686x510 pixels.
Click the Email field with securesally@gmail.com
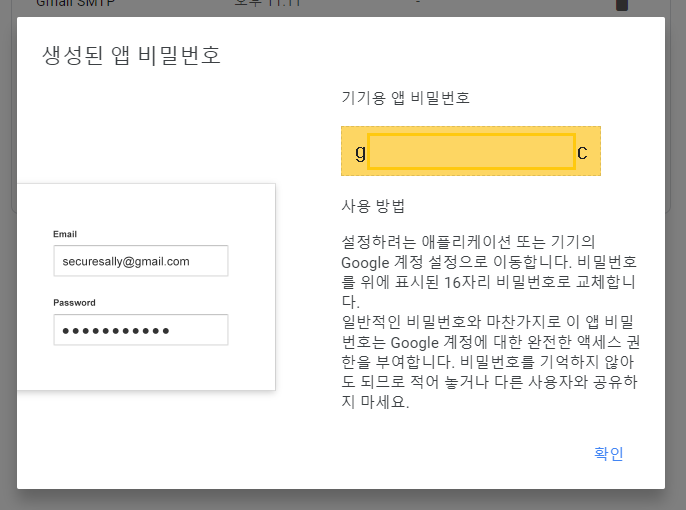tap(141, 261)
